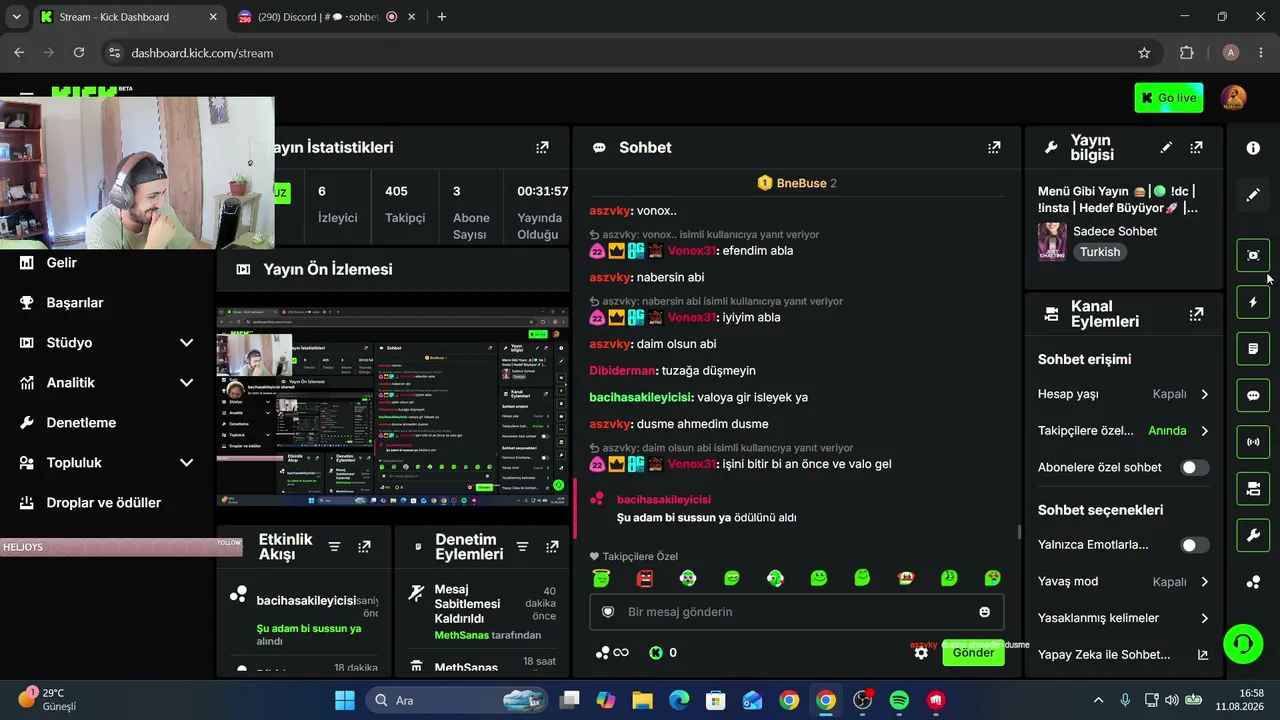Toggle the chat bubble icon in the right rail
This screenshot has height=720, width=1280.
point(1253,395)
